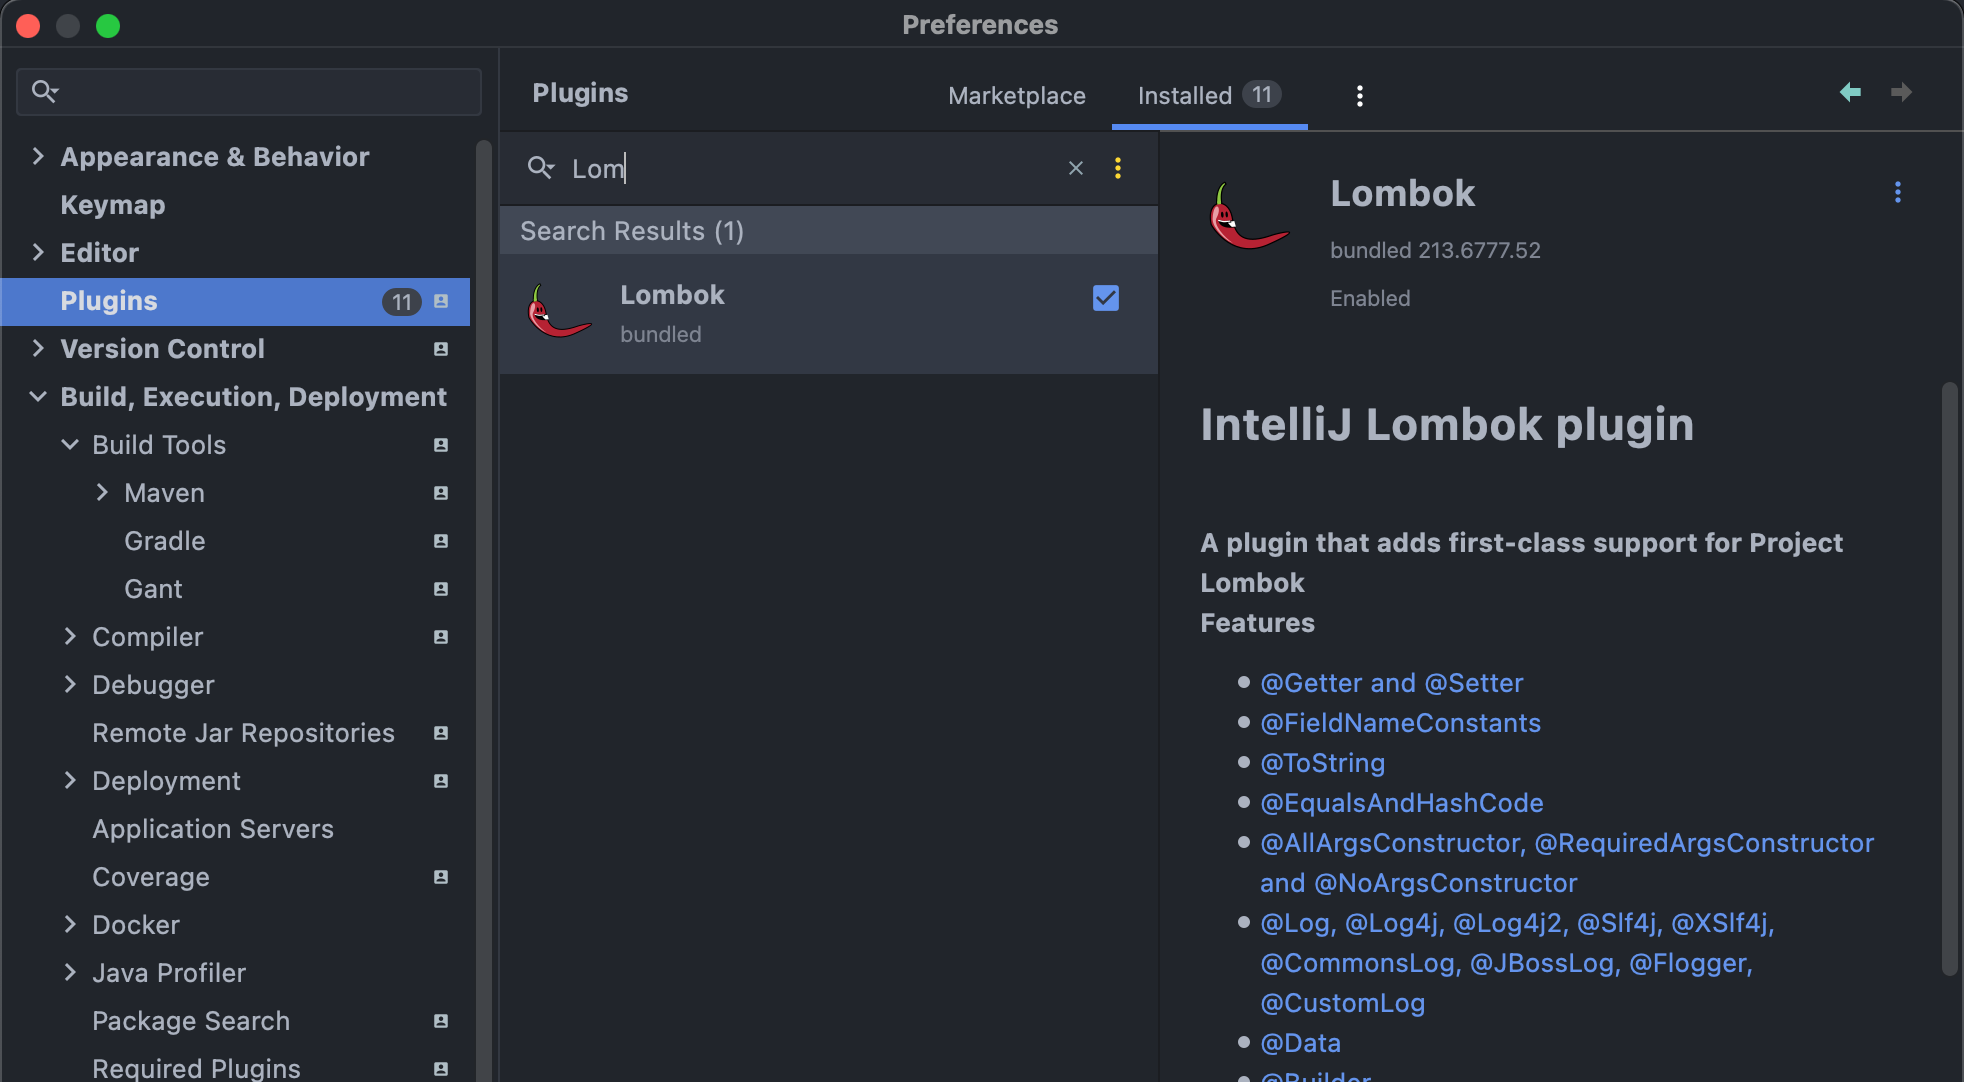Disable the Lombok plugin checkbox
1964x1082 pixels.
point(1106,298)
